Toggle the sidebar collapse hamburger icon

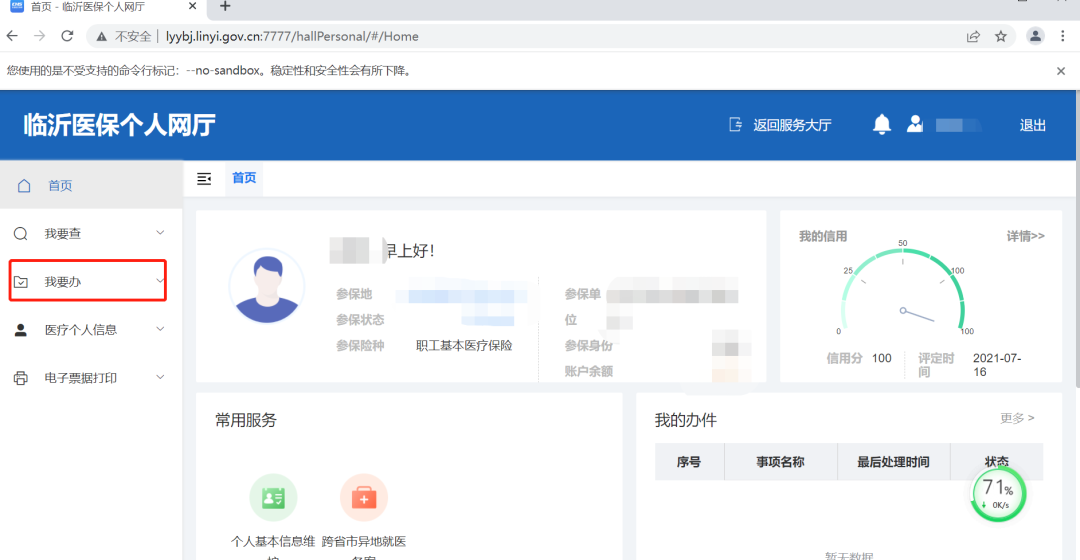[x=204, y=178]
